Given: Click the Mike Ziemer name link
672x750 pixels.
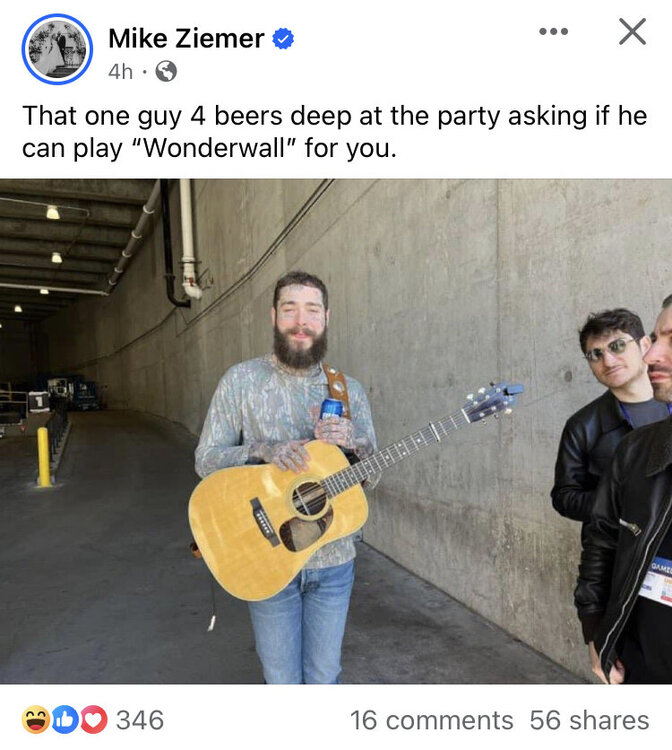Looking at the screenshot, I should point(186,38).
